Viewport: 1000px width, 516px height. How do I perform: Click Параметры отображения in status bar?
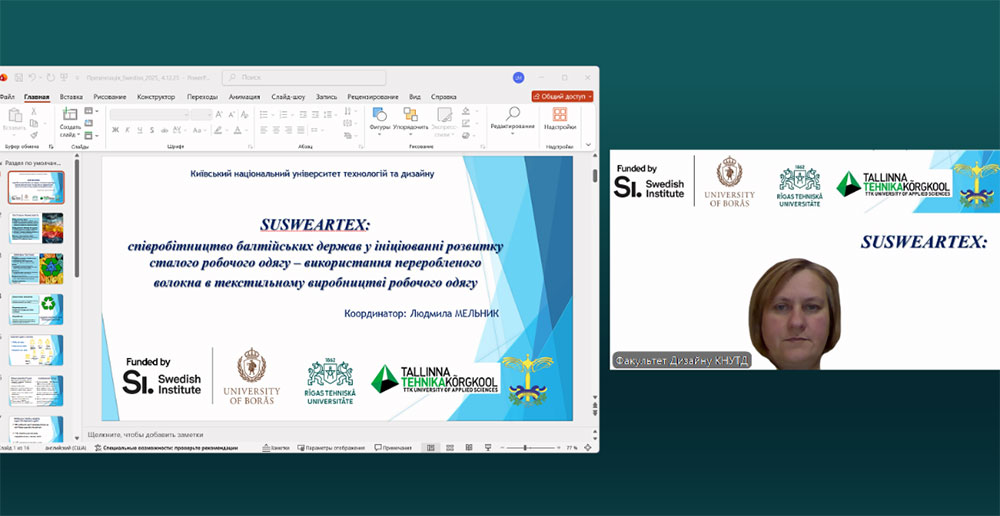330,448
